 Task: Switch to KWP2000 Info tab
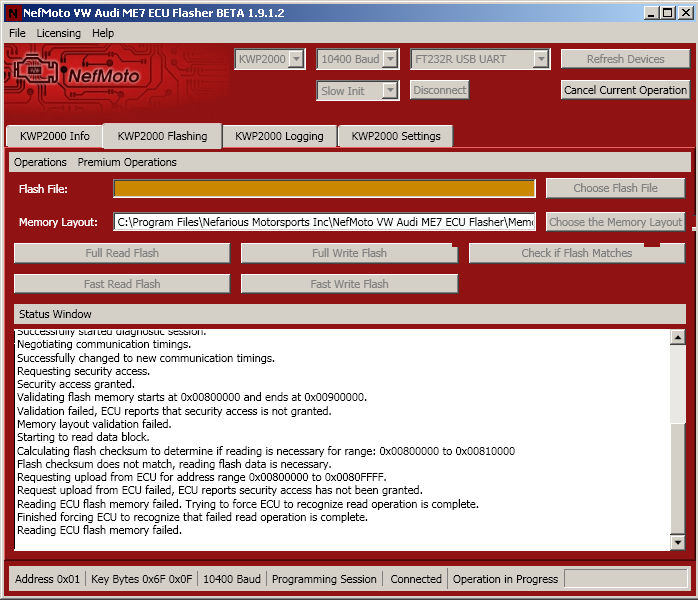55,136
